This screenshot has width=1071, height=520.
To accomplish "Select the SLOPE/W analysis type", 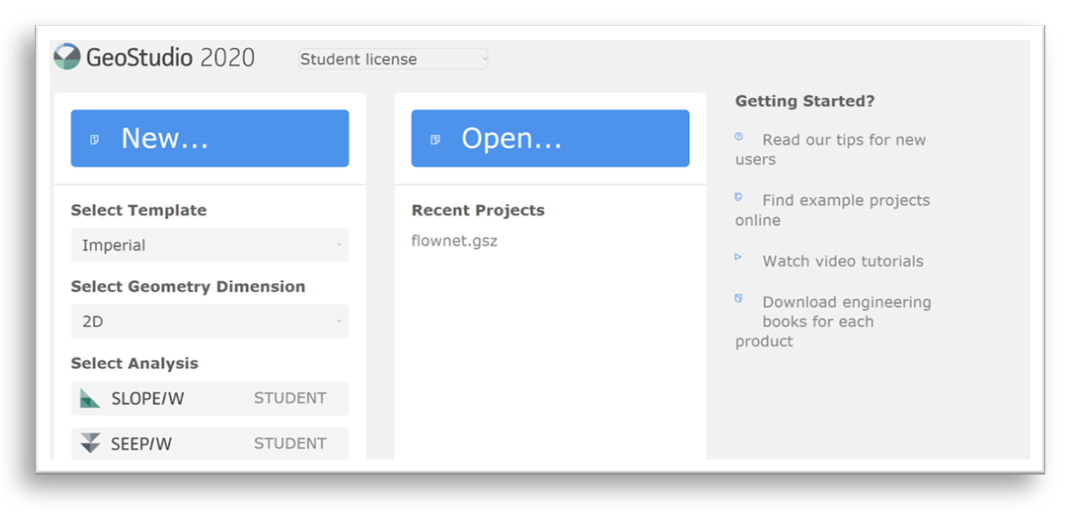I will (x=148, y=399).
